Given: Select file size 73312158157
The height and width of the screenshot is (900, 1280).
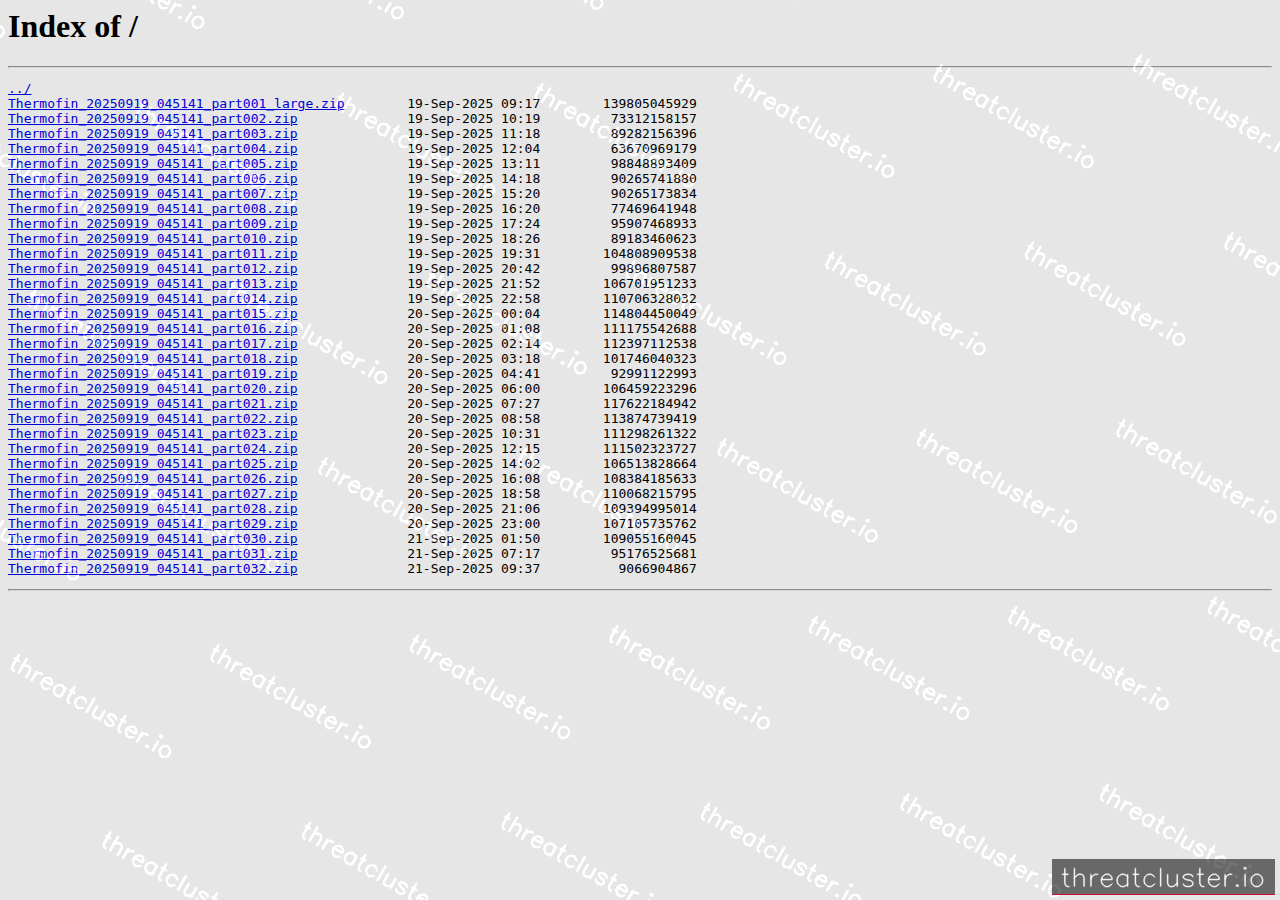Looking at the screenshot, I should pyautogui.click(x=654, y=119).
